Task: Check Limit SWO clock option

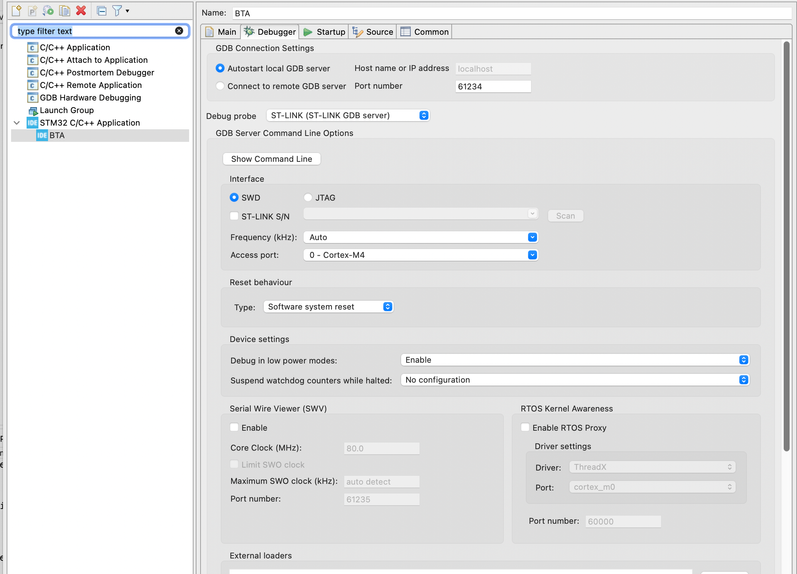Action: pos(234,464)
